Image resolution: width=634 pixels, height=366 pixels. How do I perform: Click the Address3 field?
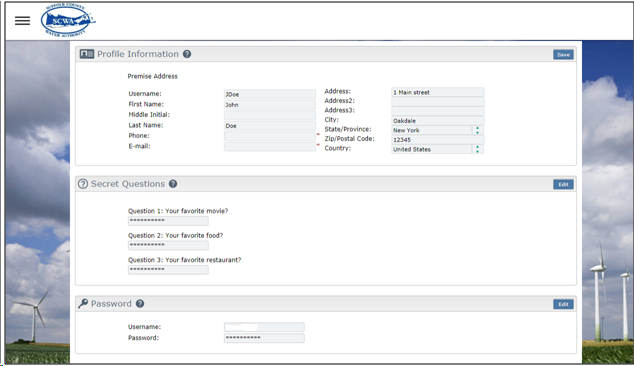[x=437, y=111]
